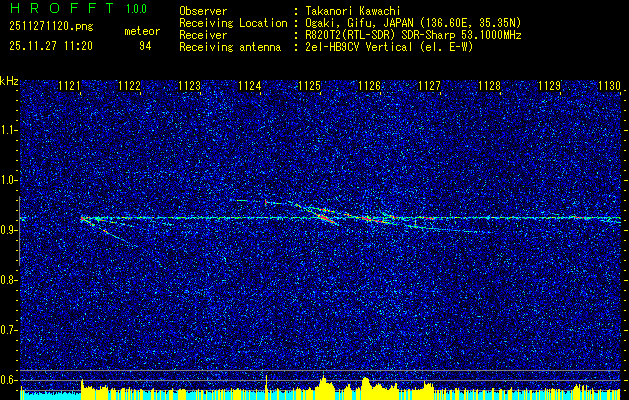
Task: Click receiver value R820T2(RTL-SDR) SDR-Sharp 53.1000MHz
Action: coord(413,35)
